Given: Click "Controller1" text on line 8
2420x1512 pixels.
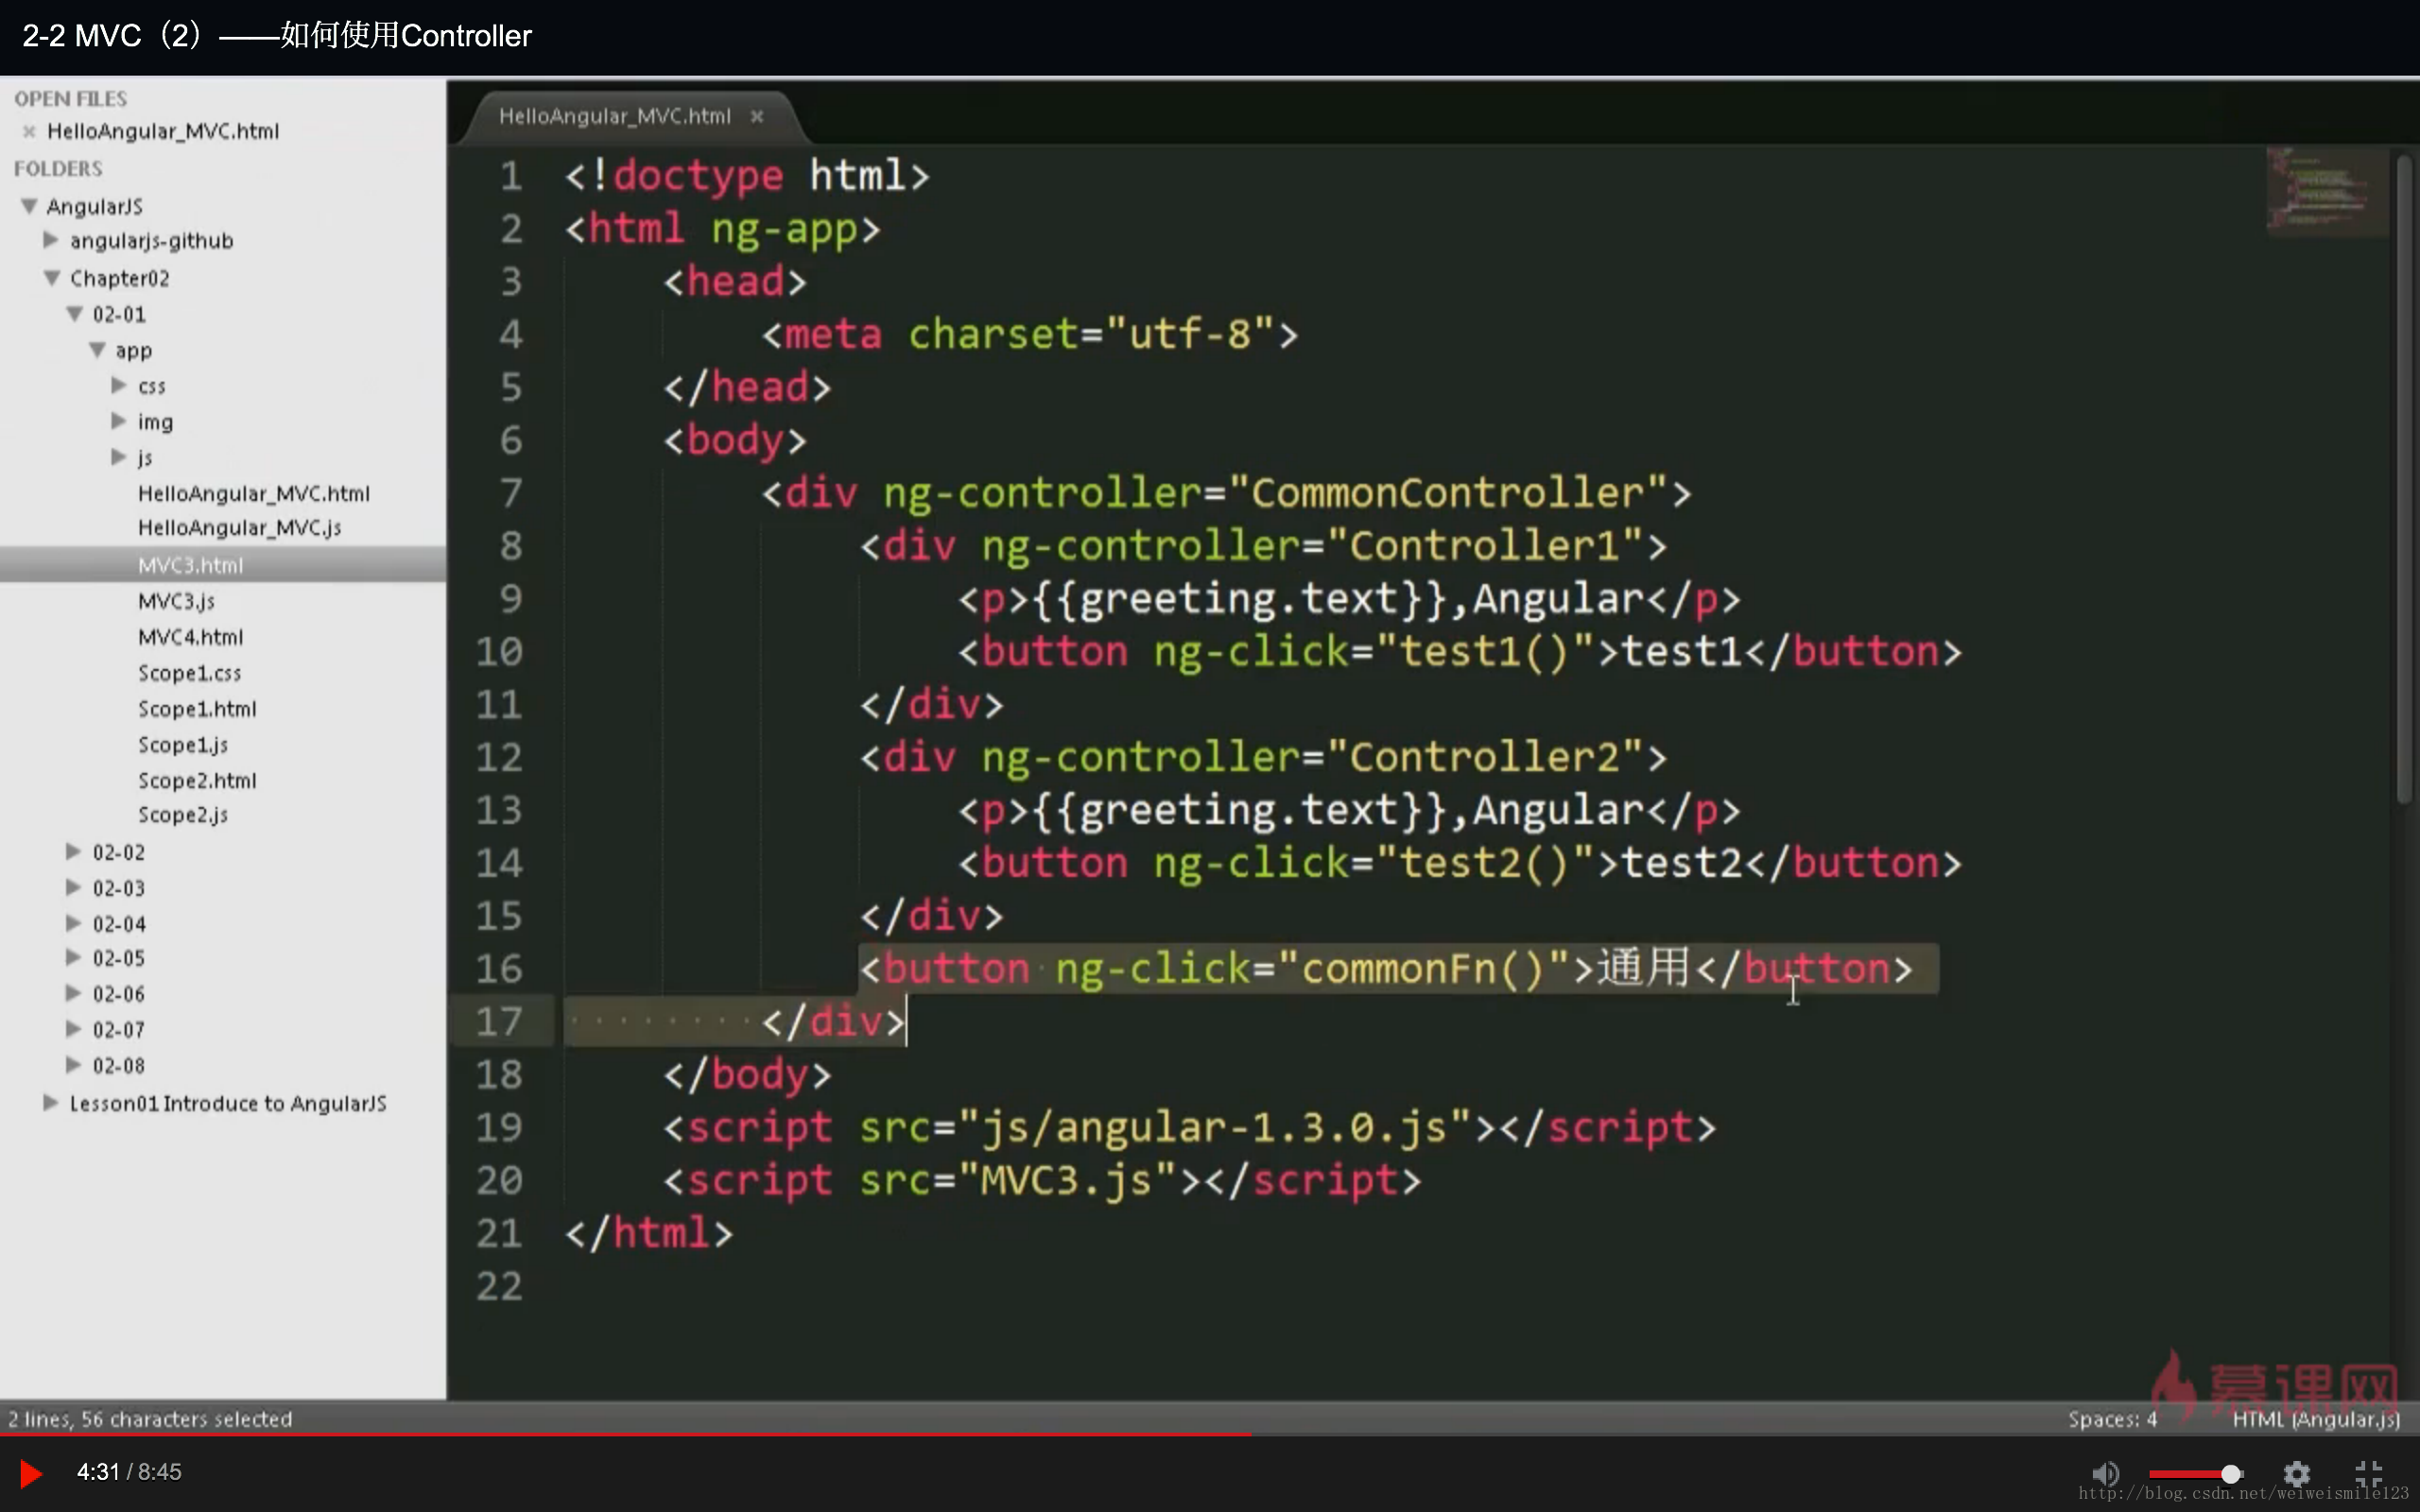Looking at the screenshot, I should pos(1483,546).
